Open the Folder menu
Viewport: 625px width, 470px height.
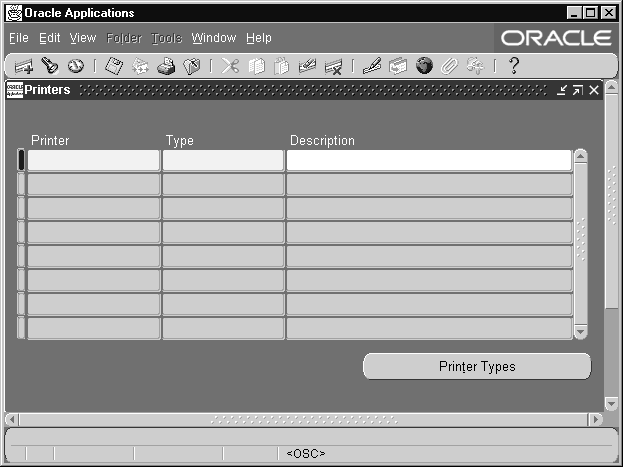(124, 38)
